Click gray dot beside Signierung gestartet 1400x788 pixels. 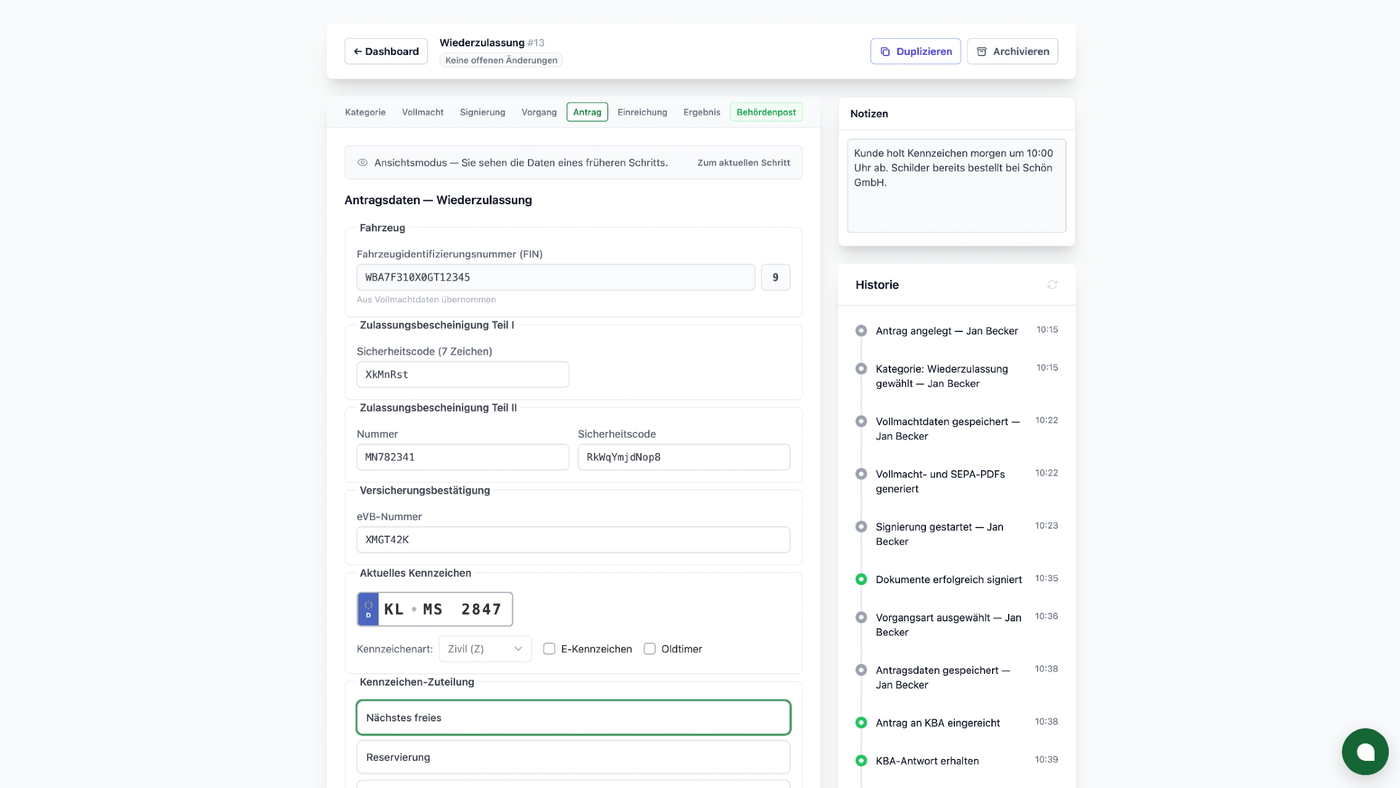click(861, 526)
